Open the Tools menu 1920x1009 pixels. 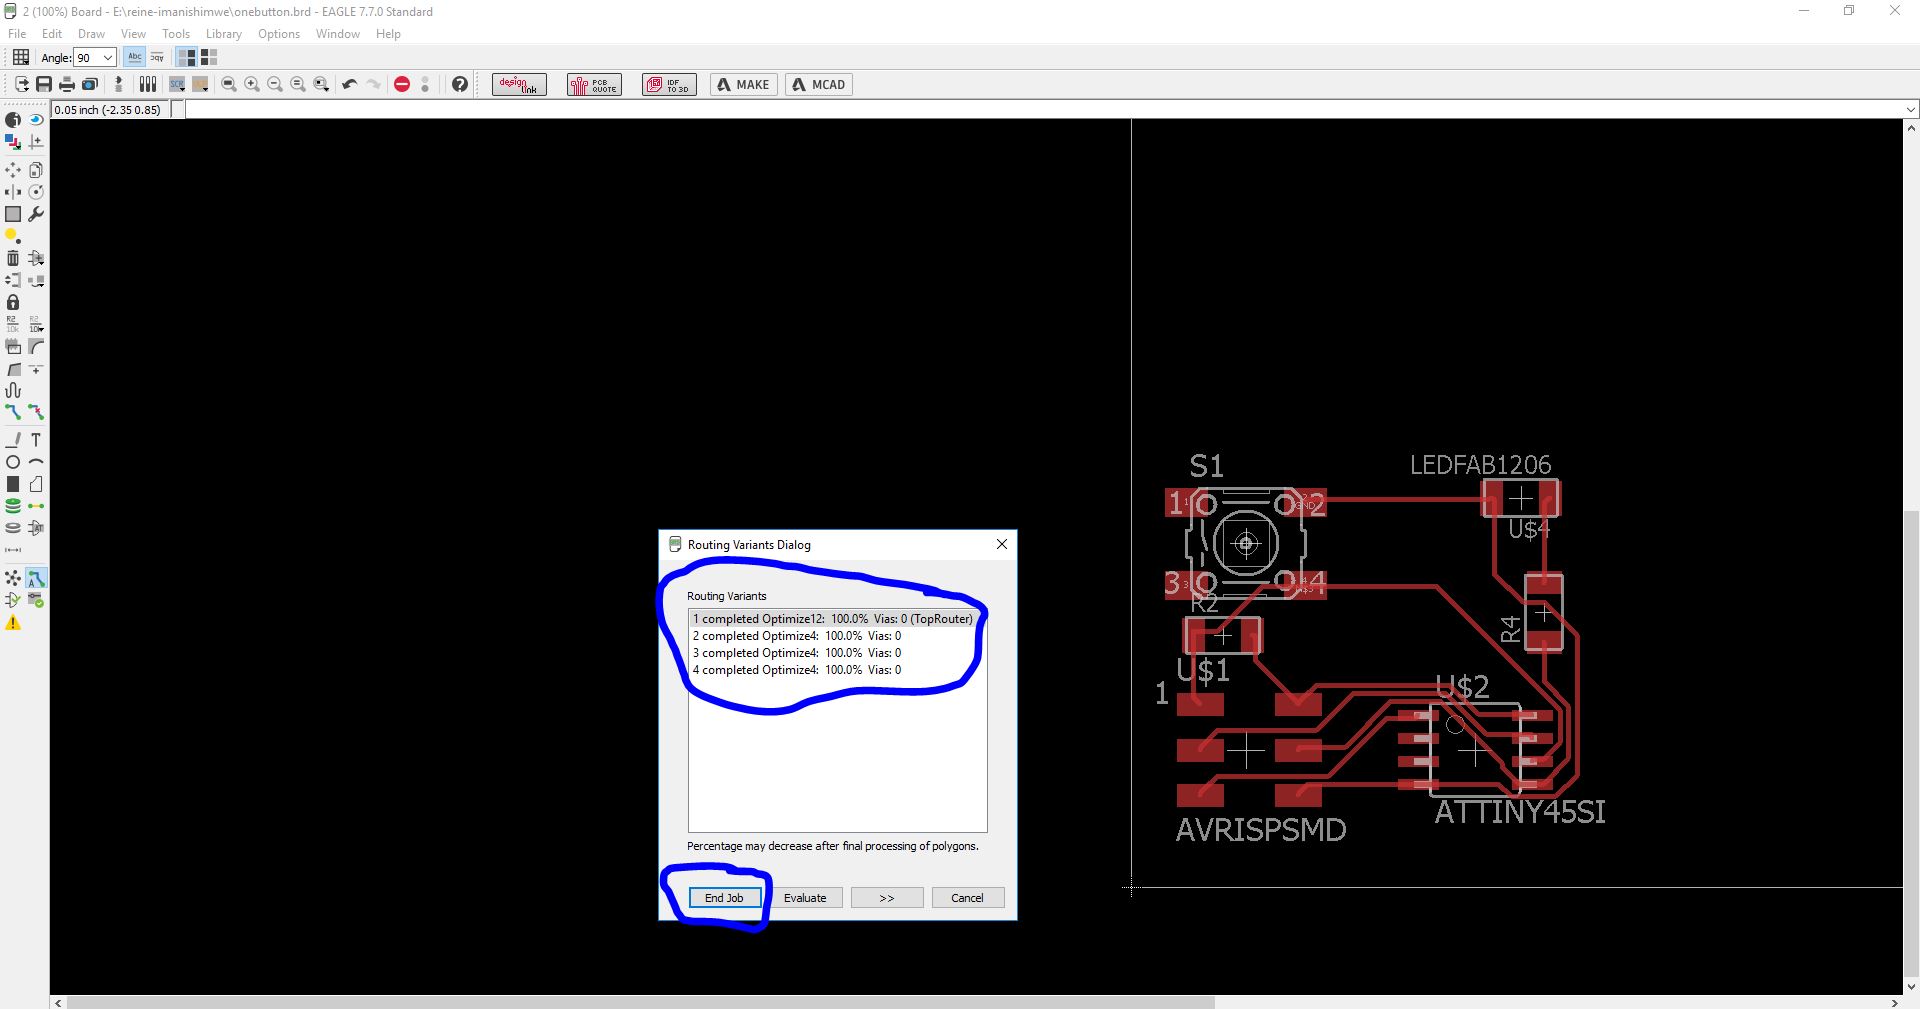tap(176, 34)
